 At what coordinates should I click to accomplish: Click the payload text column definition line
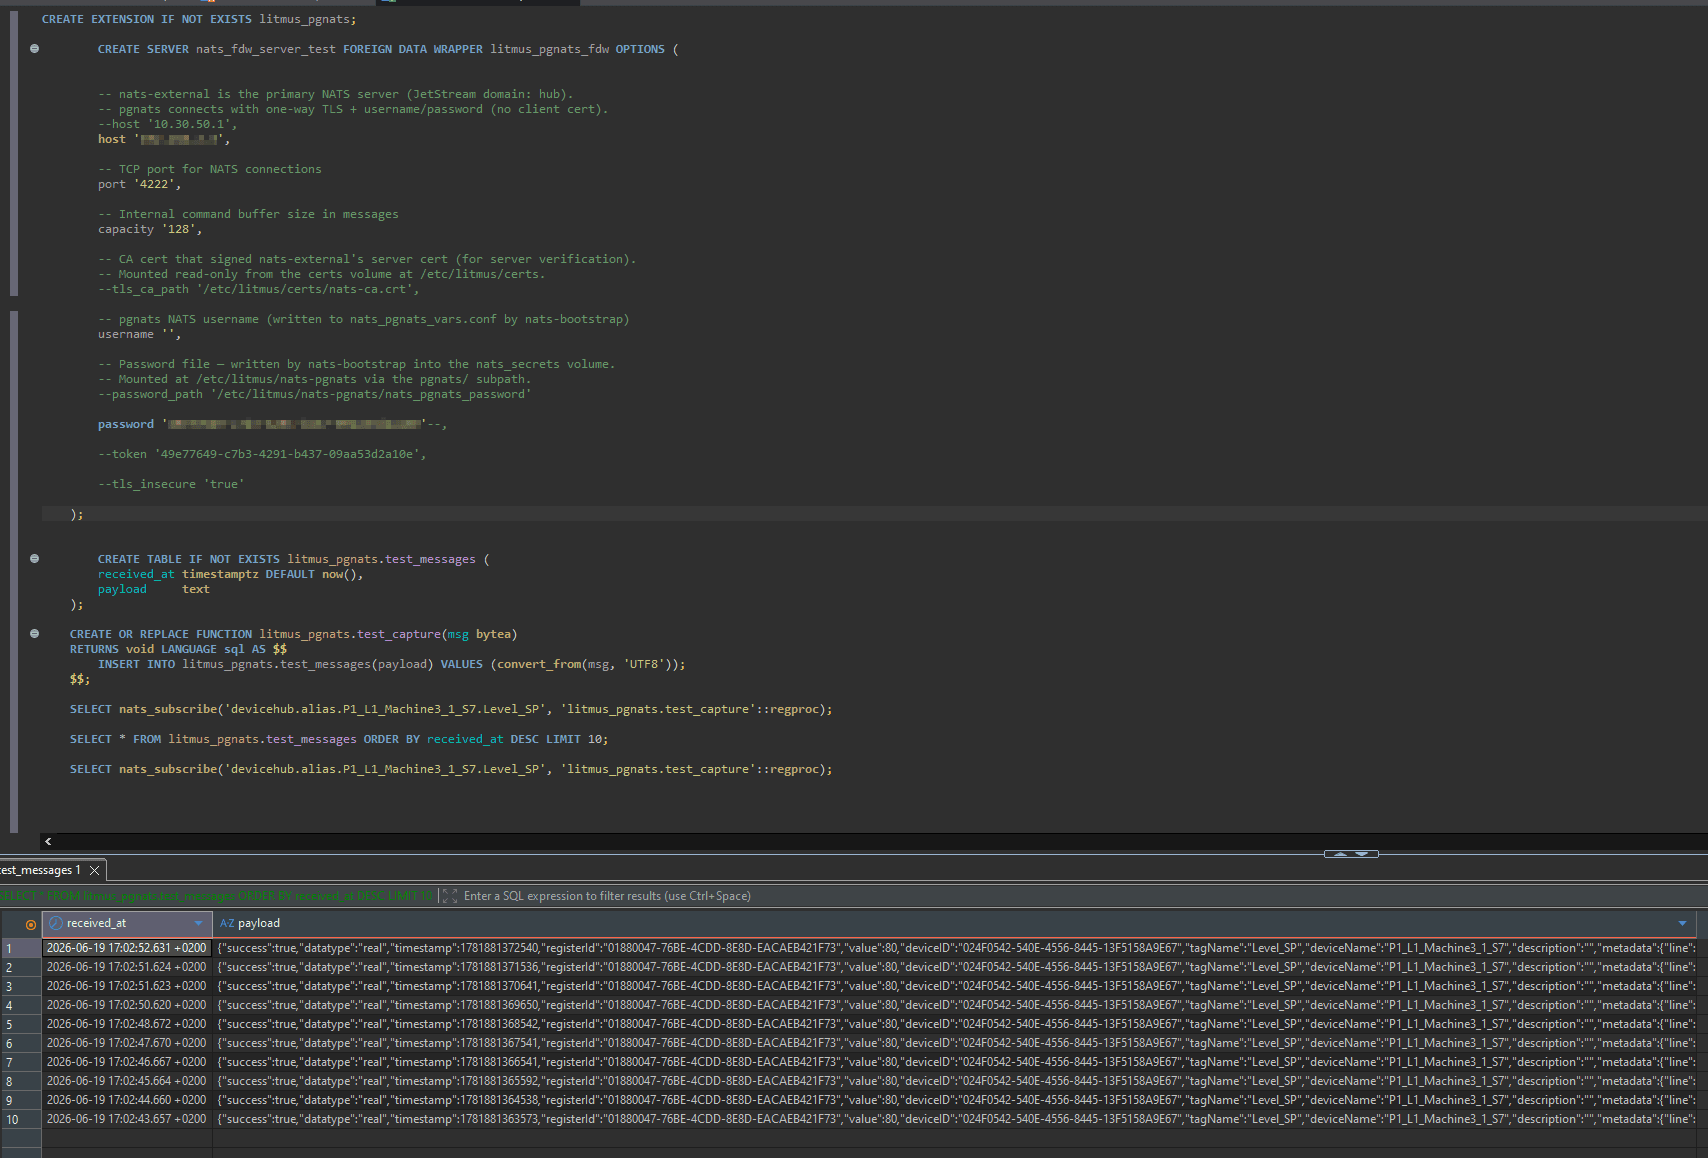pyautogui.click(x=153, y=589)
